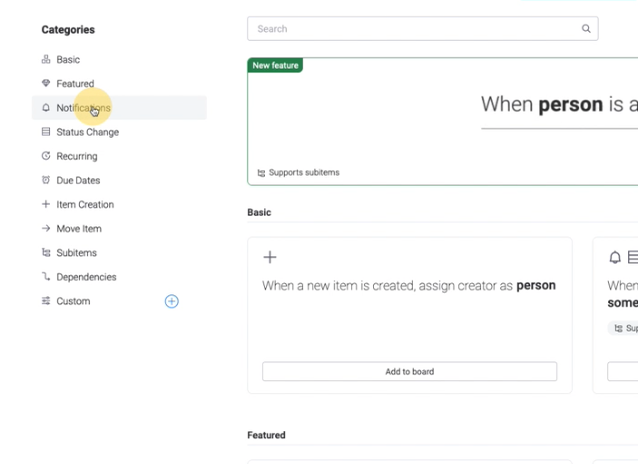Click the Recurring clock icon
The height and width of the screenshot is (464, 638).
[x=46, y=156]
